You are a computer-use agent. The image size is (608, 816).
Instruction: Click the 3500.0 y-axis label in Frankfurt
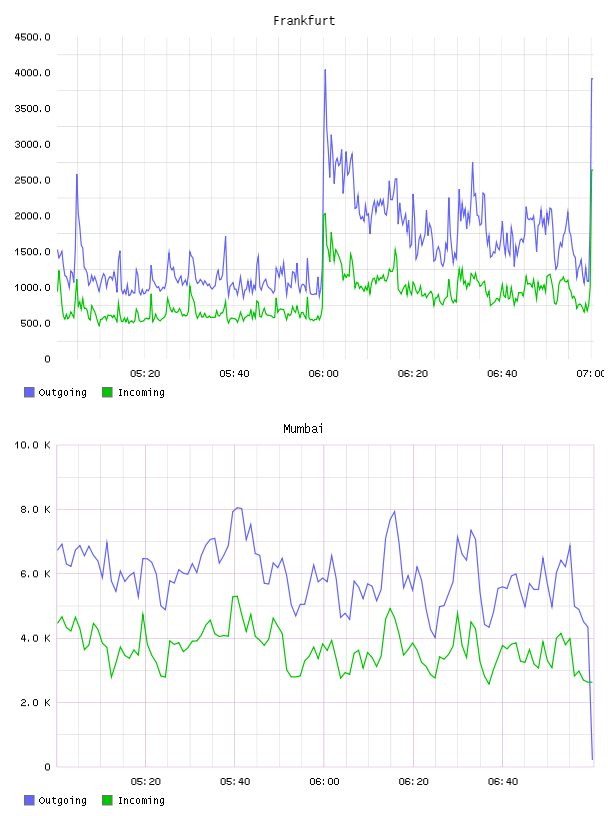click(x=32, y=109)
